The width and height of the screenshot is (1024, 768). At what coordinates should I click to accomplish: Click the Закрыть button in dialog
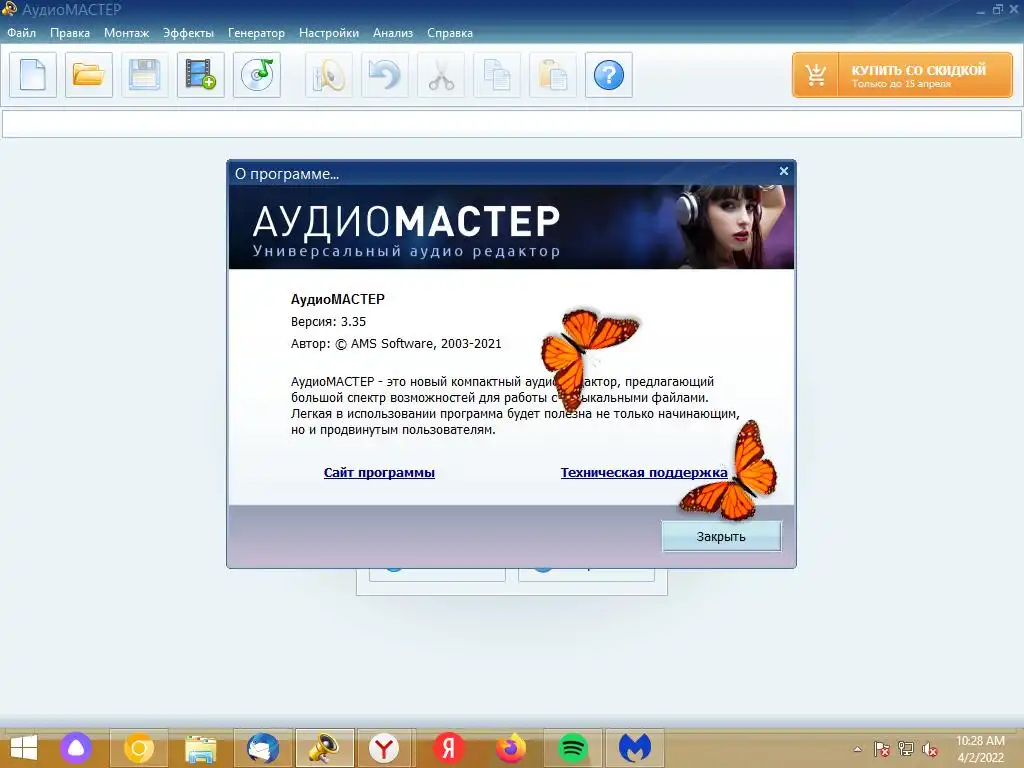pyautogui.click(x=721, y=536)
